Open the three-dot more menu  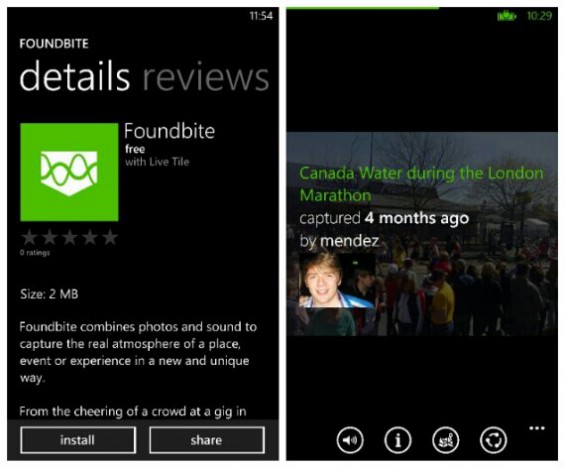coord(537,428)
